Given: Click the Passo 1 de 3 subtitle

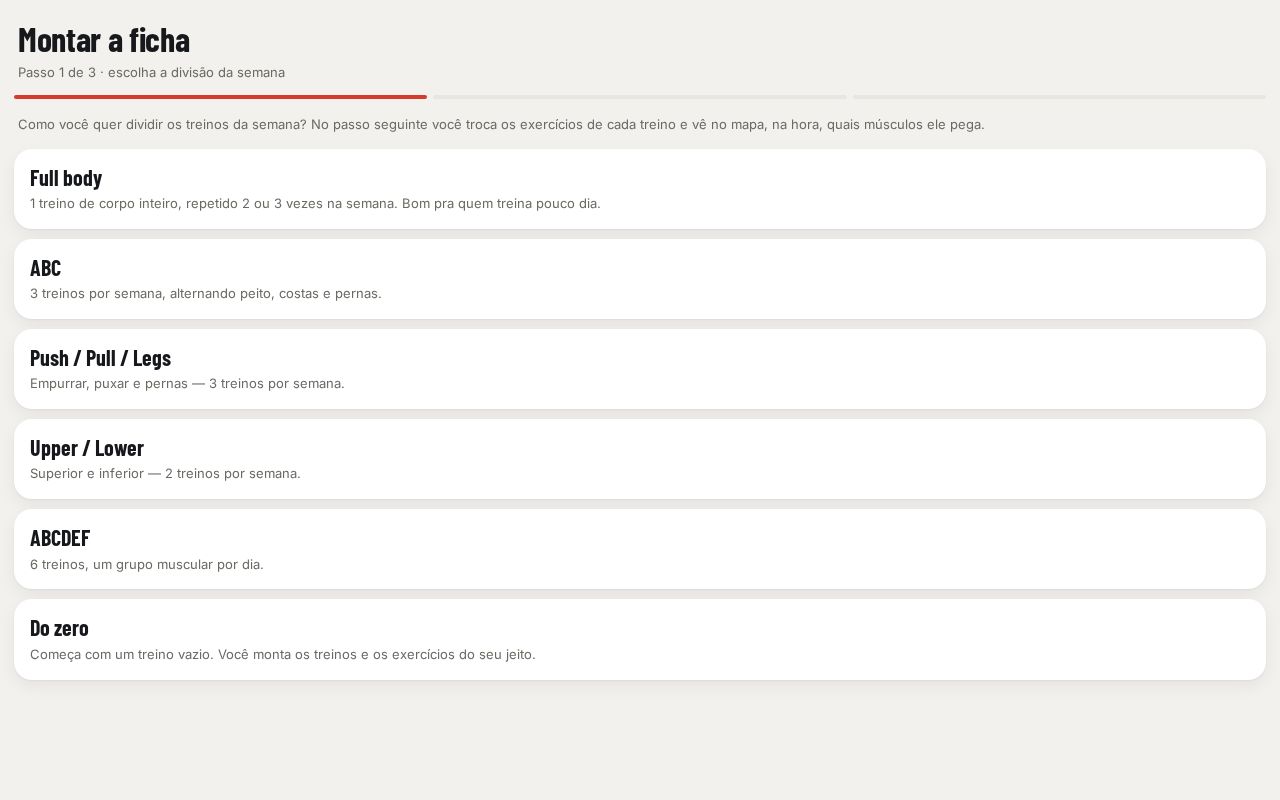Looking at the screenshot, I should [151, 72].
